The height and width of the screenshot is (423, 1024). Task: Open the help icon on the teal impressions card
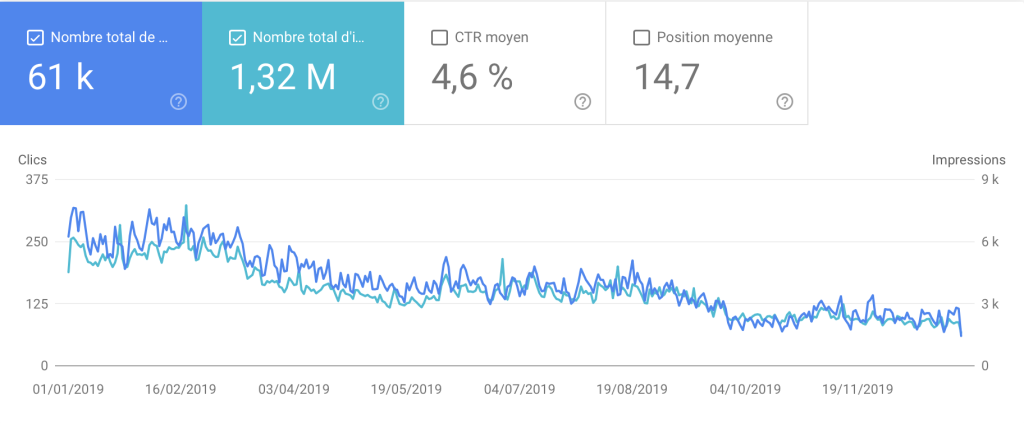(380, 101)
